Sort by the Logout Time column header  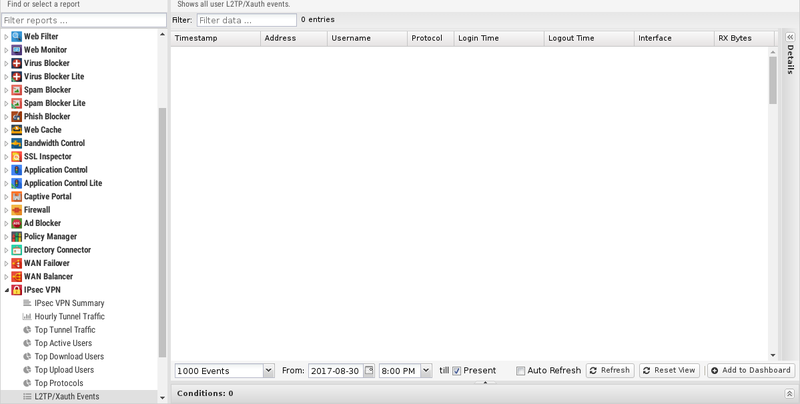click(589, 38)
